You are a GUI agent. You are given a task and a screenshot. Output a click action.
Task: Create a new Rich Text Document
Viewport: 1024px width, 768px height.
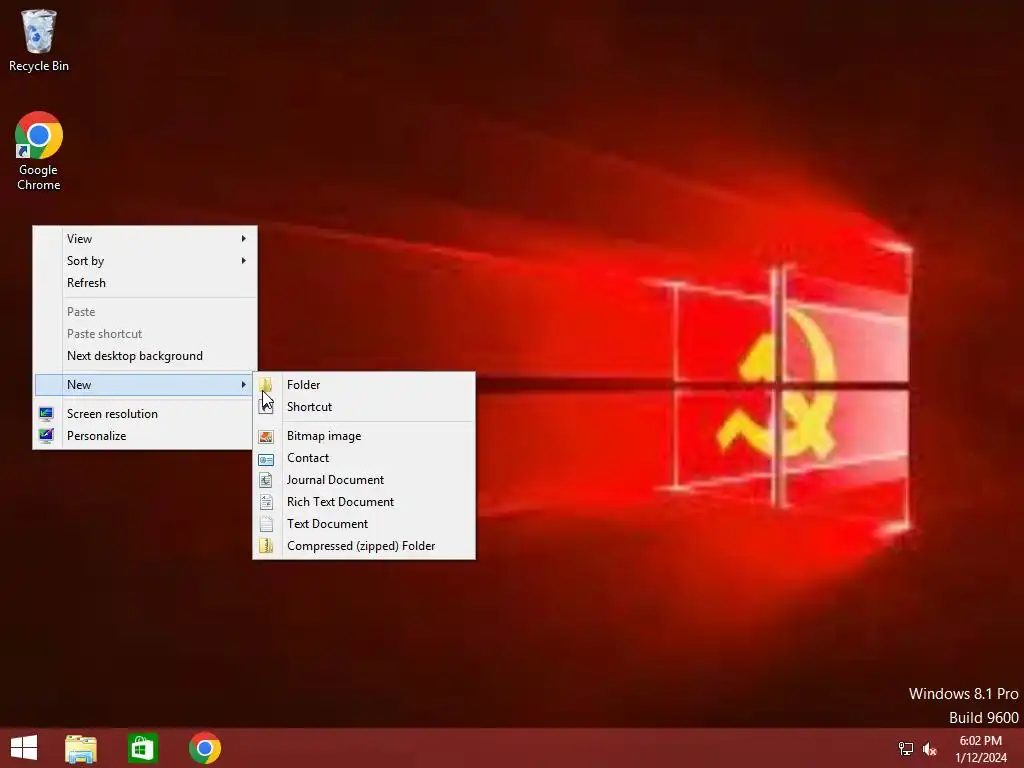(x=364, y=502)
